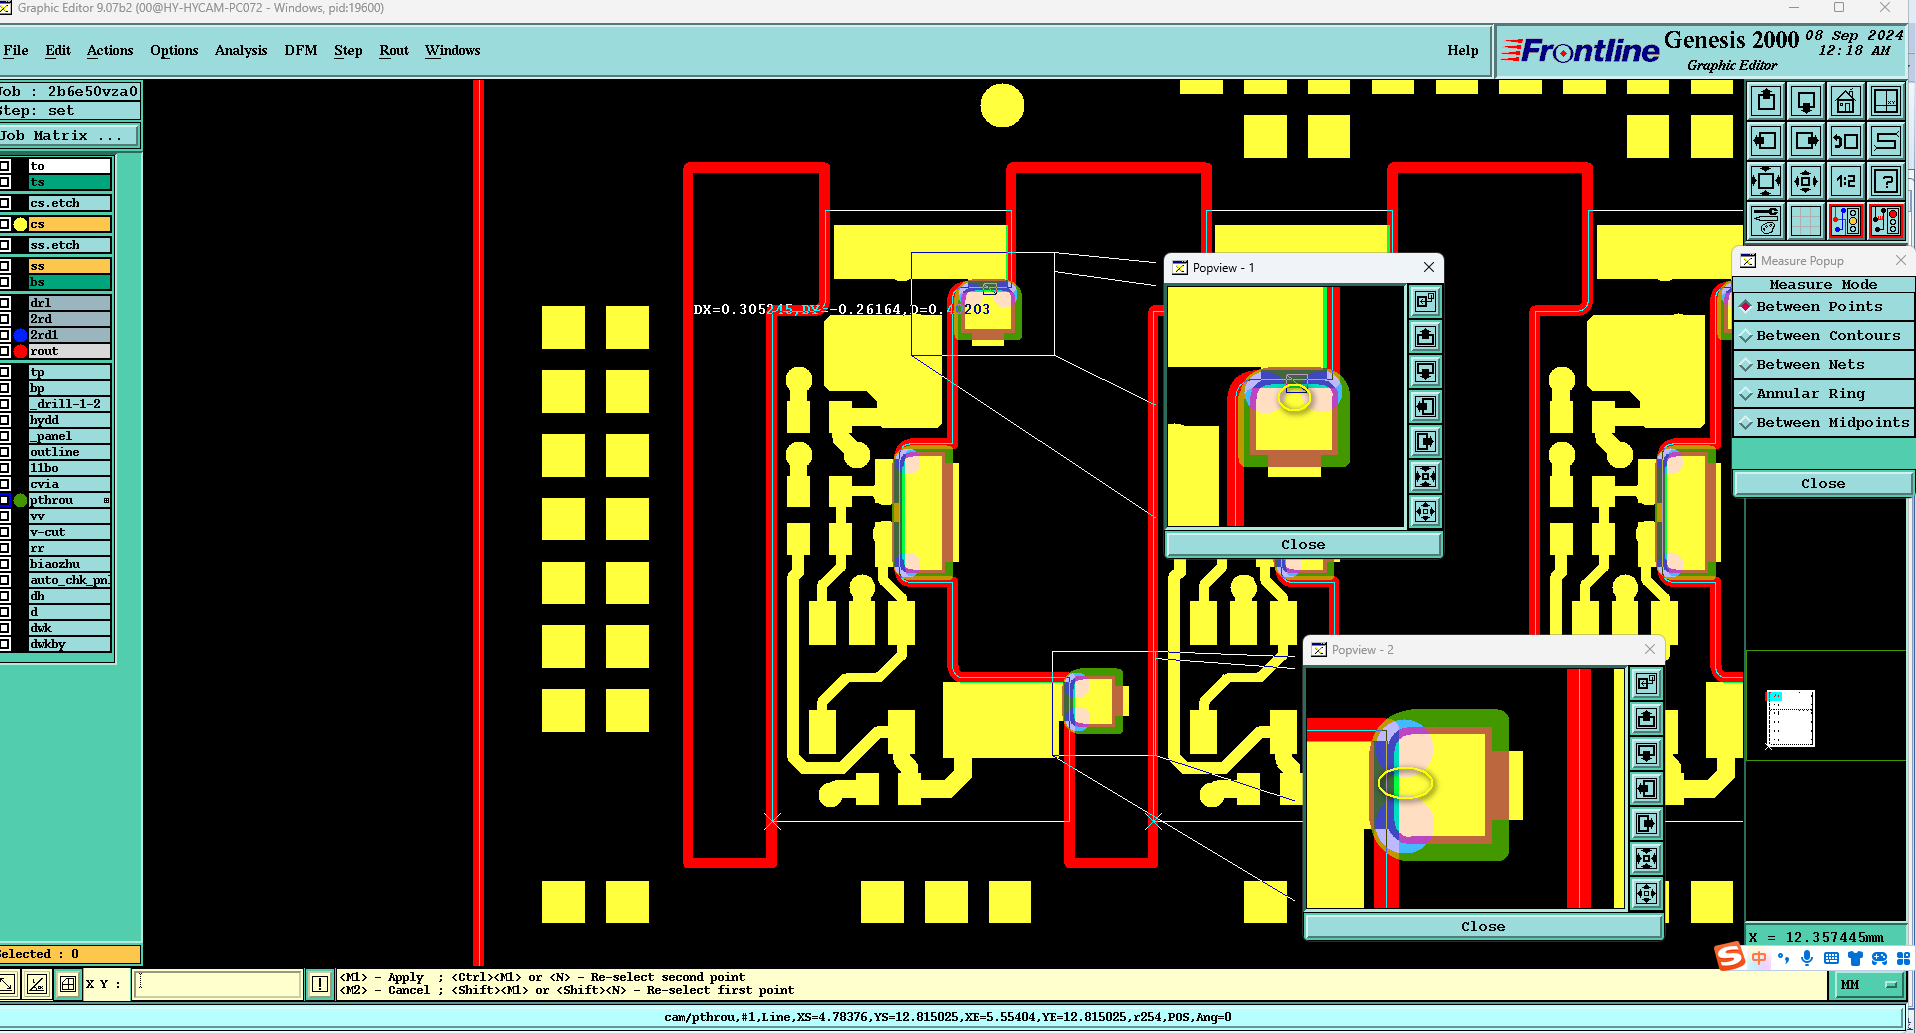Viewport: 1916px width, 1033px height.
Task: Click the question mark query icon
Action: (1886, 181)
